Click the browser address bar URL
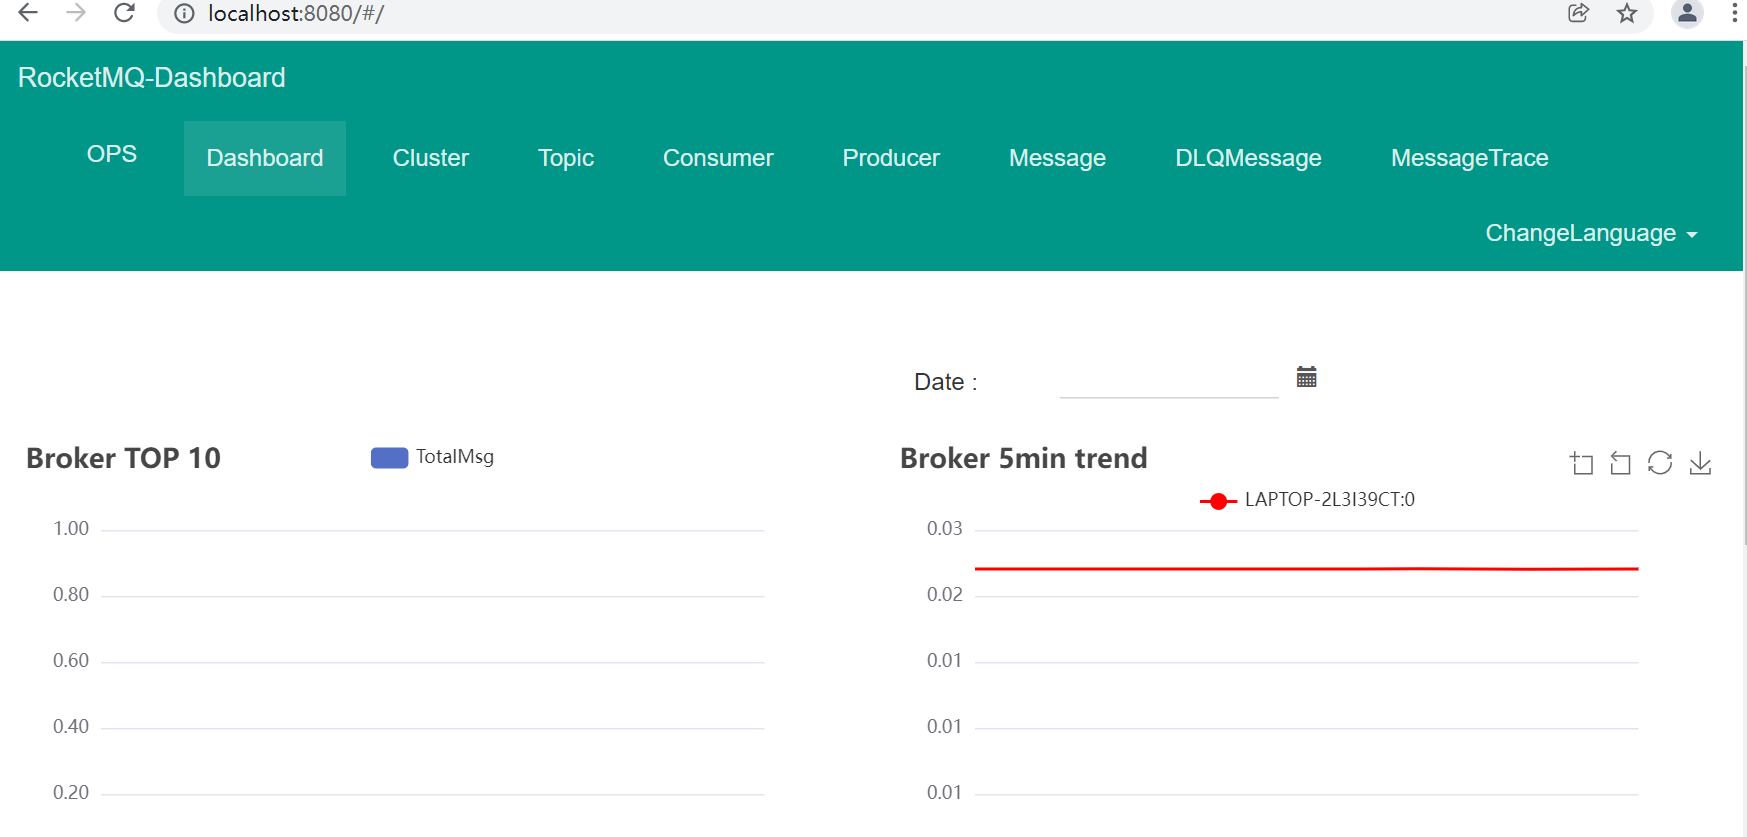The height and width of the screenshot is (837, 1747). (296, 14)
